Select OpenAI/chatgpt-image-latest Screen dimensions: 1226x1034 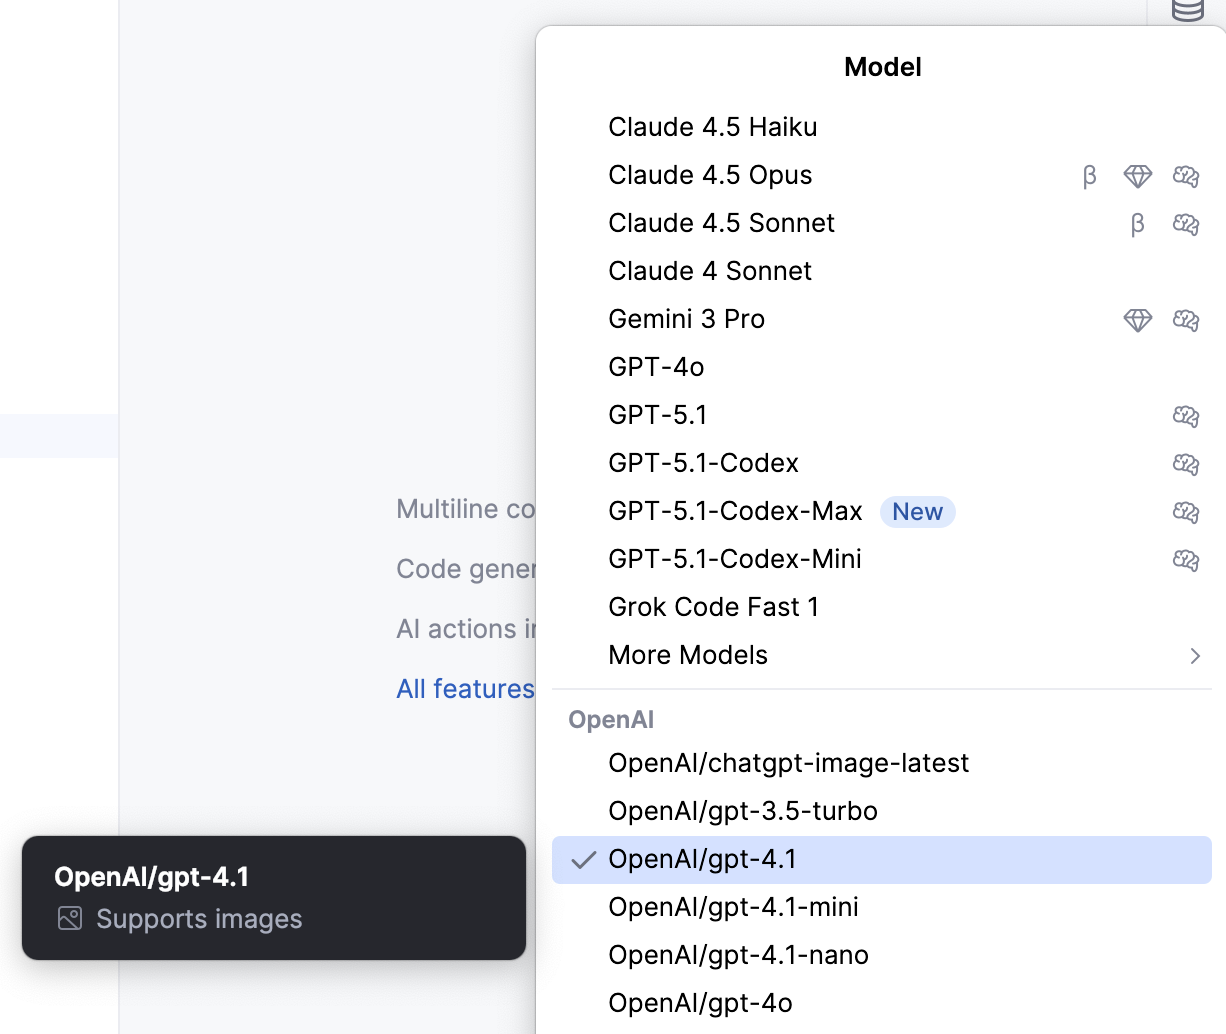789,763
